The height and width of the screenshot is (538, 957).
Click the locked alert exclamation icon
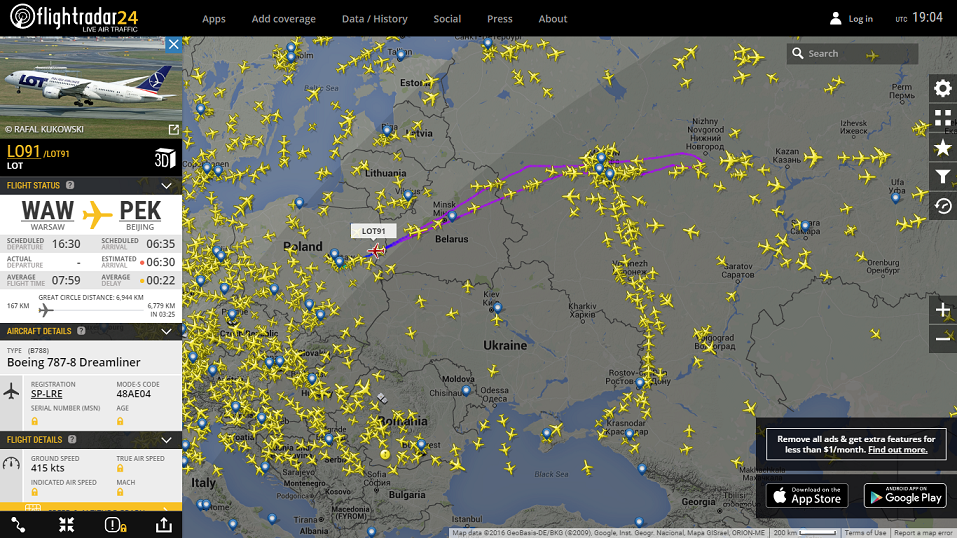tap(115, 525)
